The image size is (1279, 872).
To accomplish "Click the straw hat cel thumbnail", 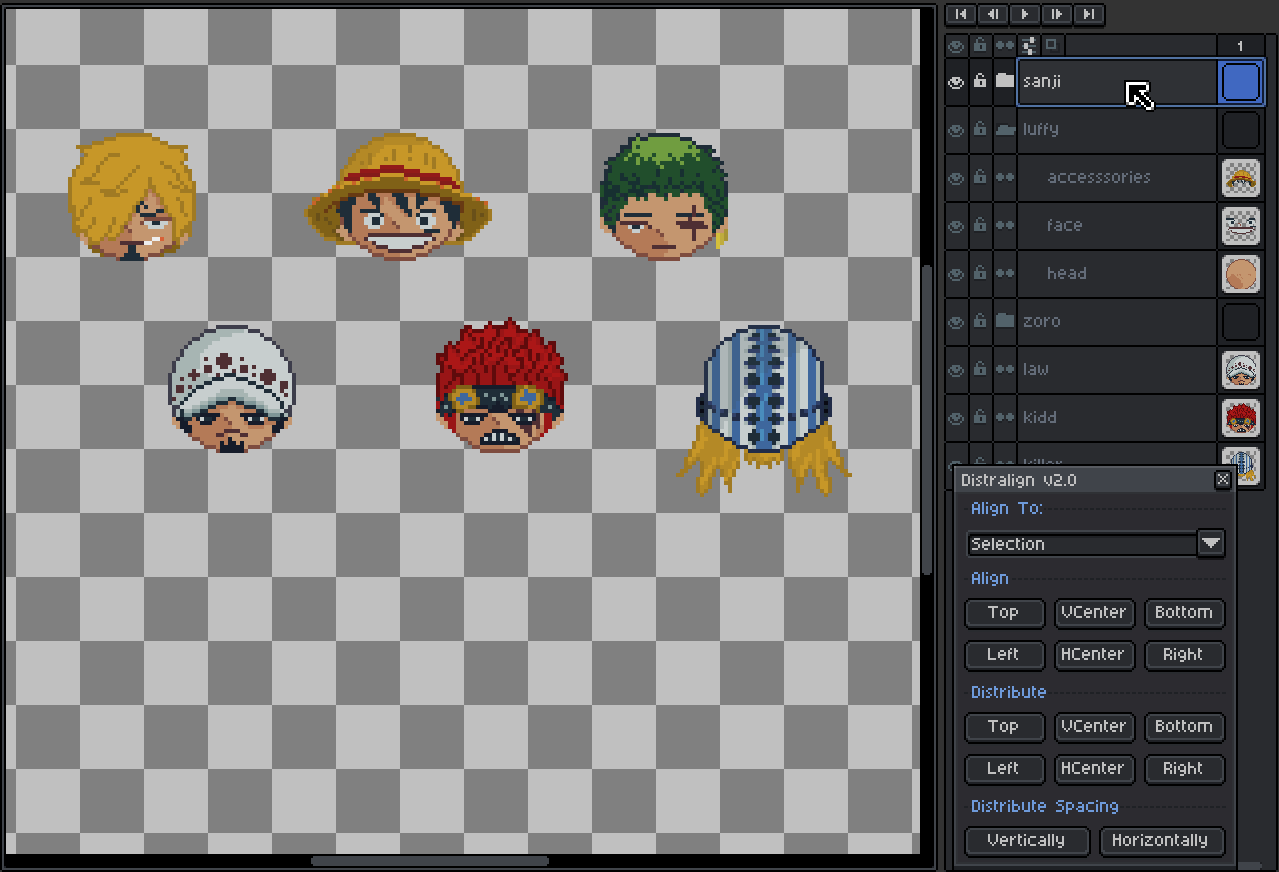I will [x=1241, y=177].
